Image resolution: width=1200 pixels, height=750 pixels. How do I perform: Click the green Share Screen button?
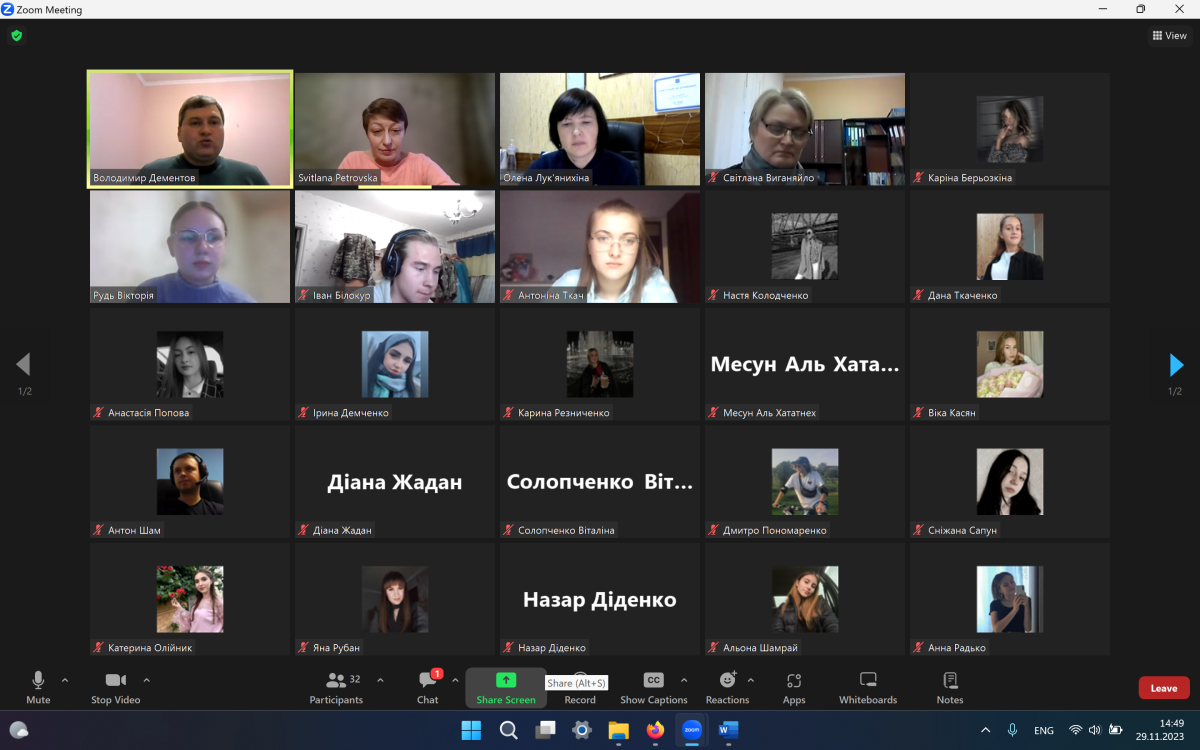click(x=506, y=687)
